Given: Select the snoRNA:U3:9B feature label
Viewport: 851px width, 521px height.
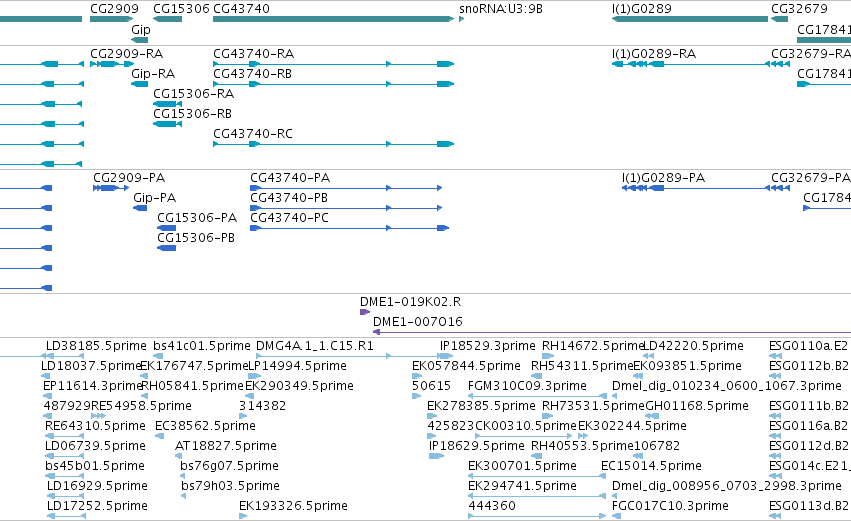Looking at the screenshot, I should pos(500,9).
